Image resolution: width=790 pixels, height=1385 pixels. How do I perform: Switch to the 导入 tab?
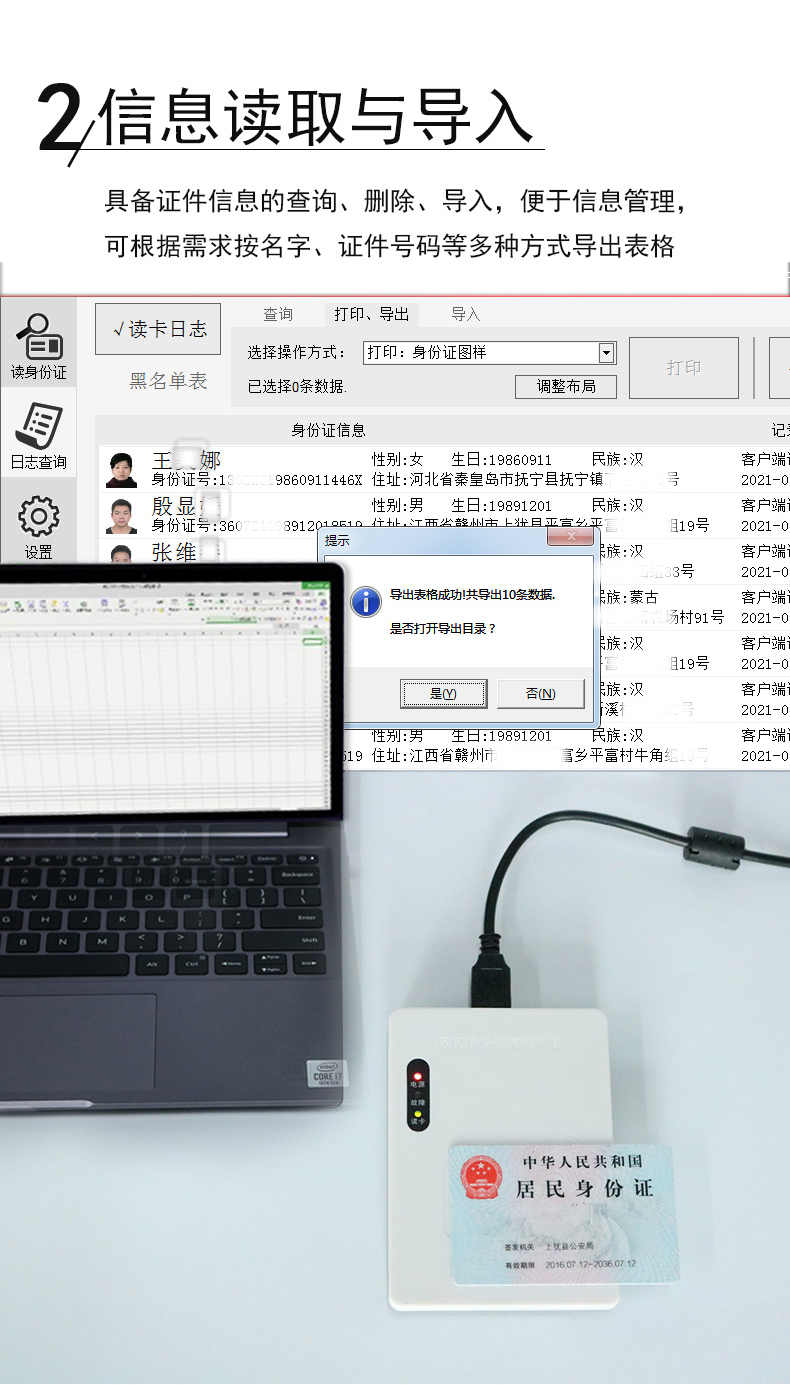point(465,314)
